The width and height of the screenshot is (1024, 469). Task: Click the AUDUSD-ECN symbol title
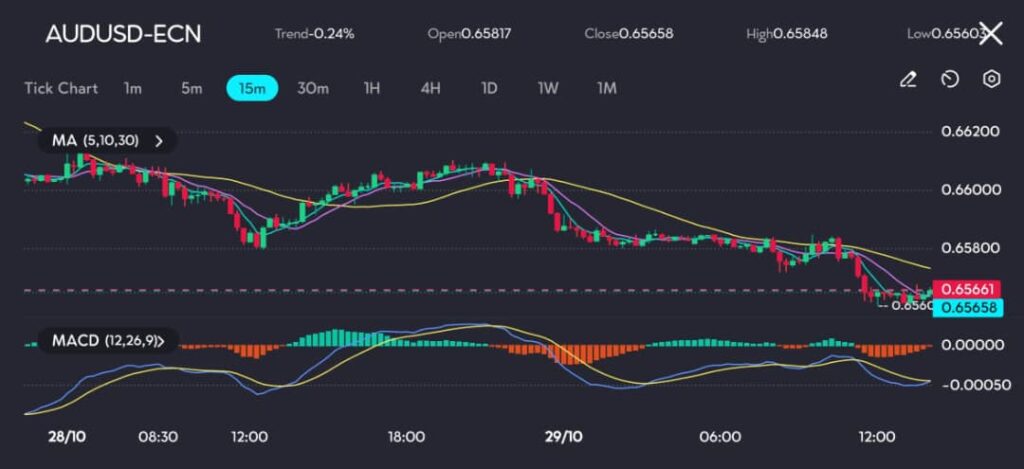point(123,34)
